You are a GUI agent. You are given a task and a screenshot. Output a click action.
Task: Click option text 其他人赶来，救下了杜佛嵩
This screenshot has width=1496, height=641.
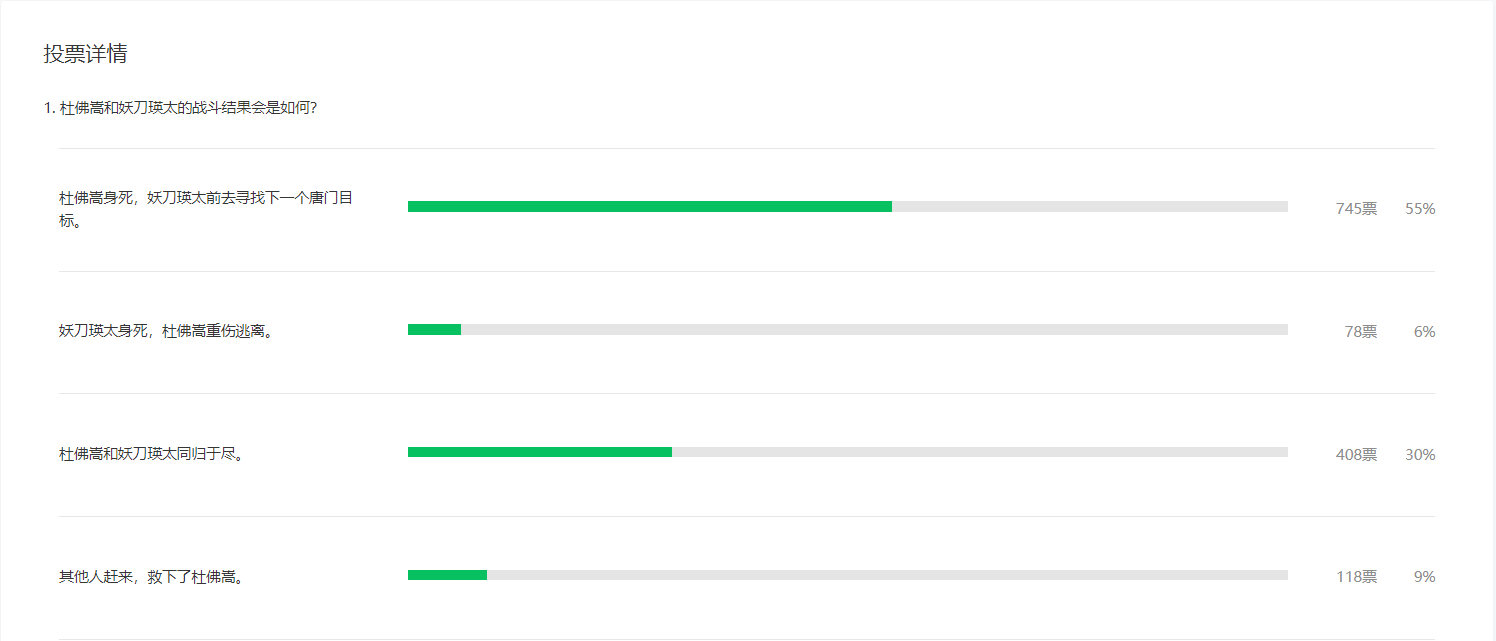pos(152,577)
